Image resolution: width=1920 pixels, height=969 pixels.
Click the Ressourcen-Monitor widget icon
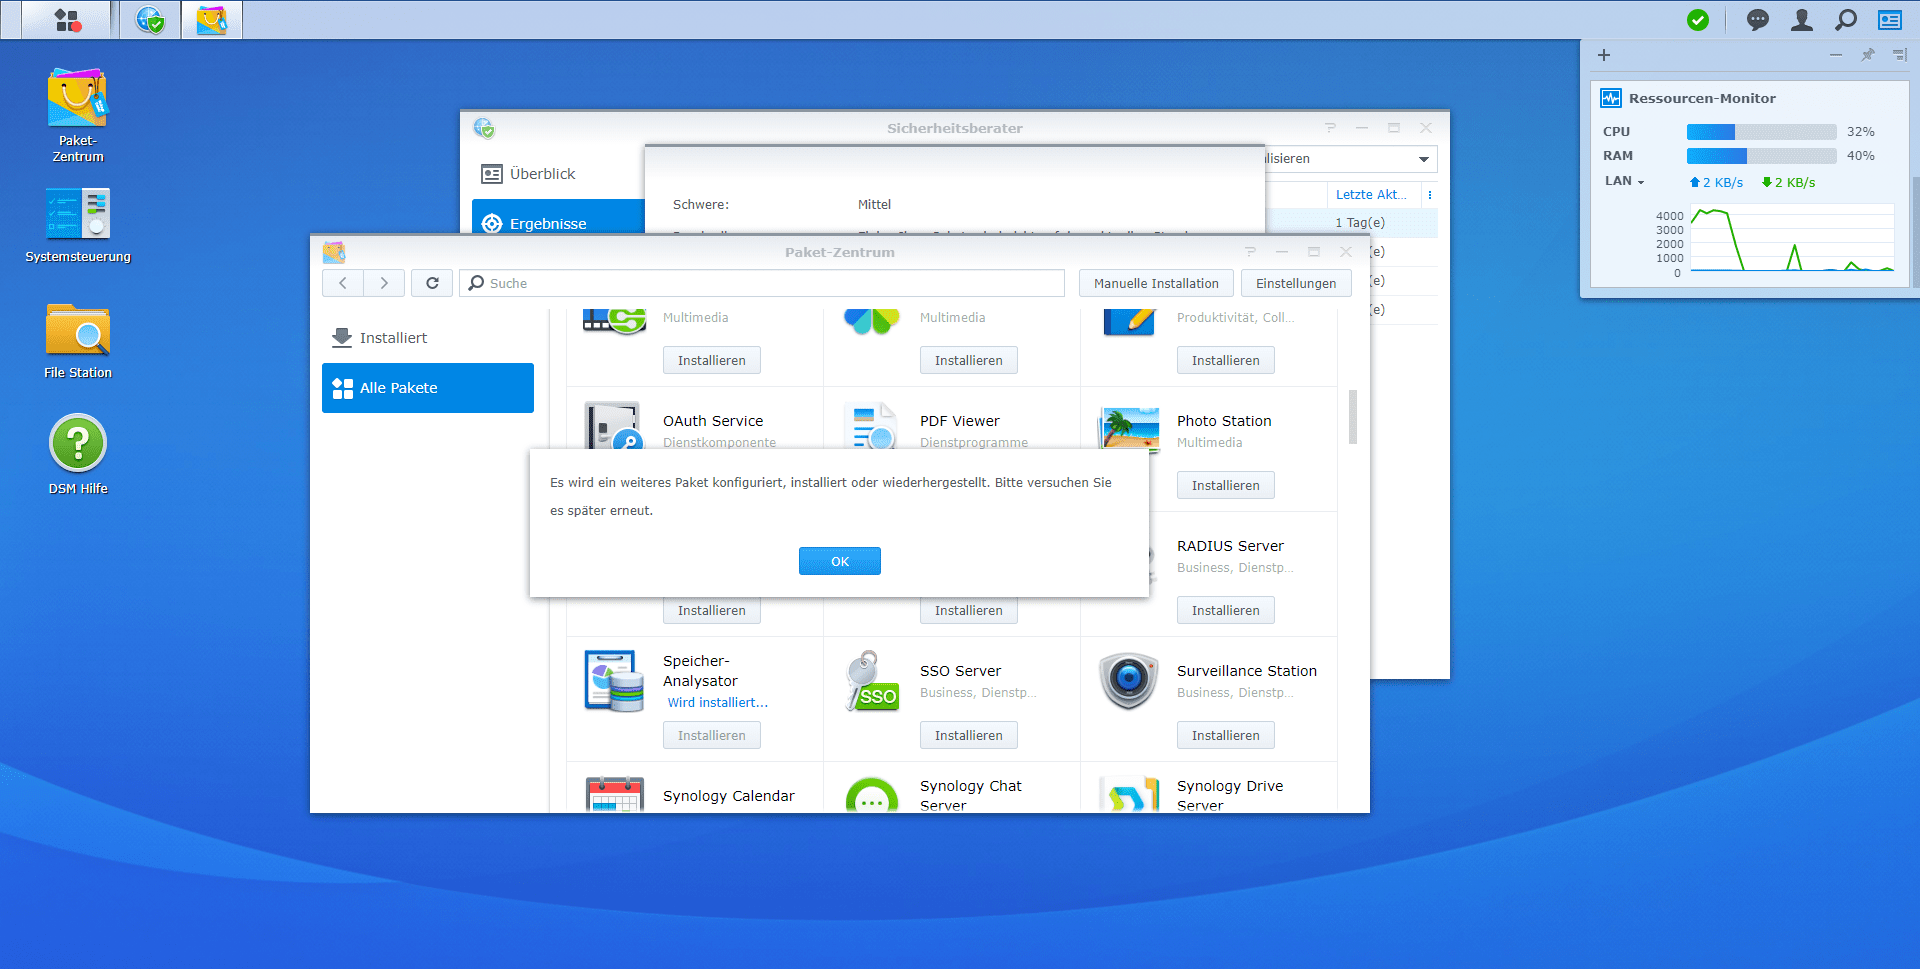[x=1611, y=98]
